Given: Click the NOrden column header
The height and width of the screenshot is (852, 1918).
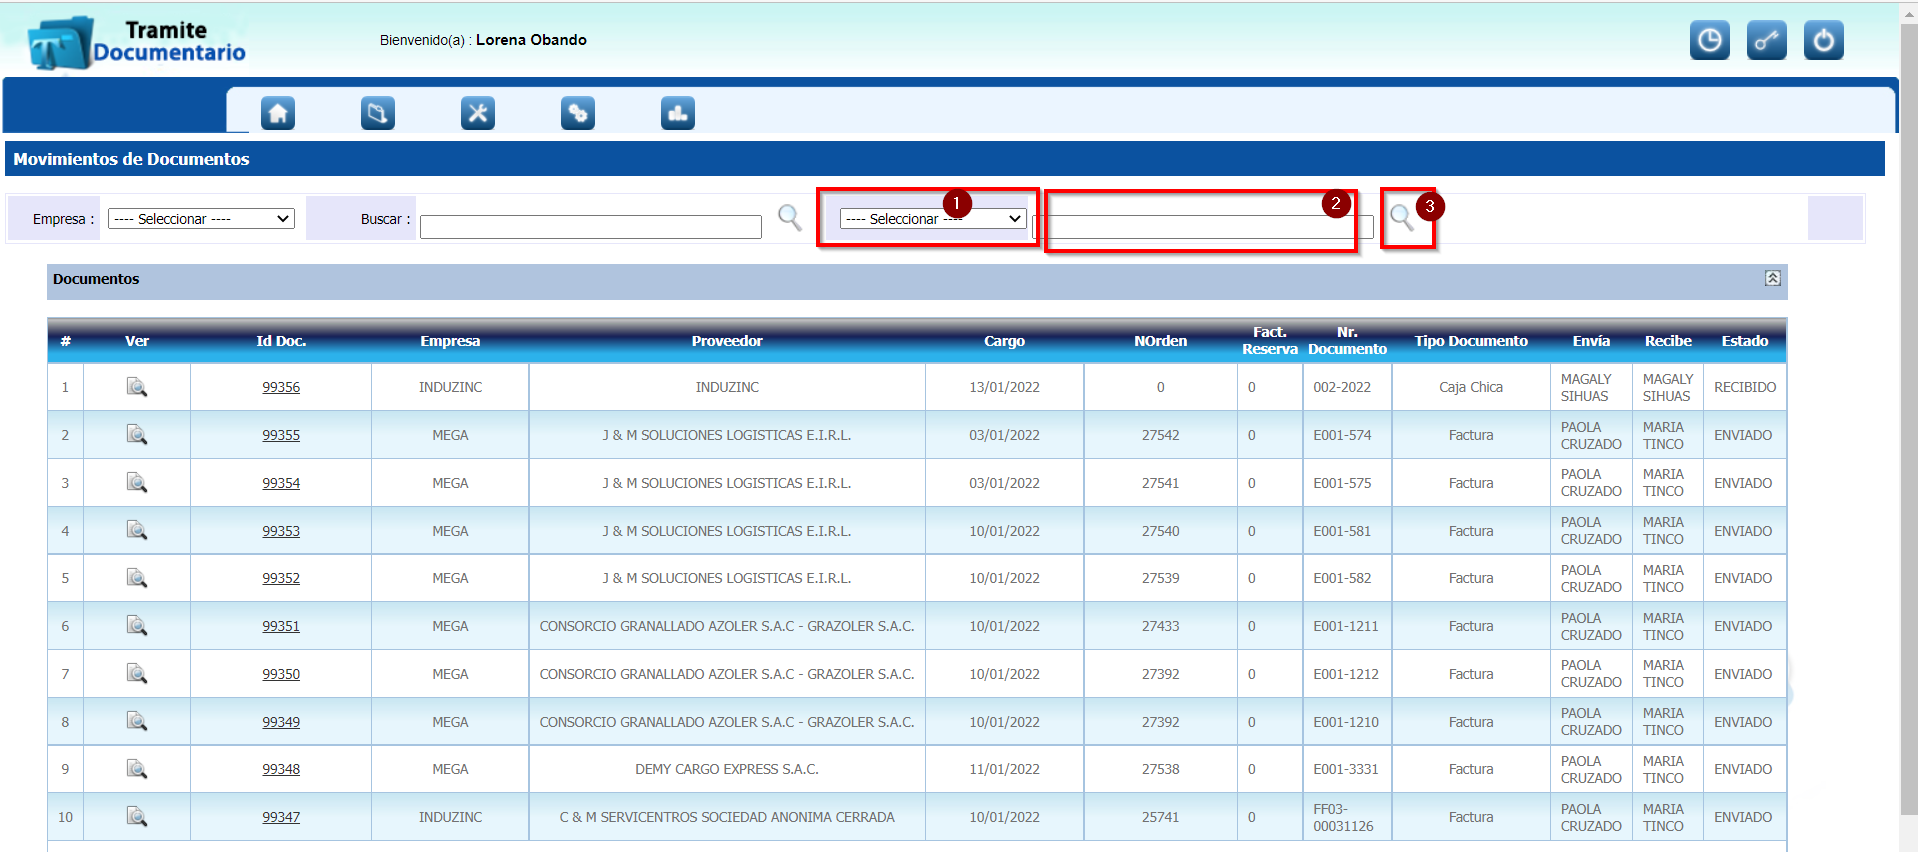Looking at the screenshot, I should coord(1160,341).
